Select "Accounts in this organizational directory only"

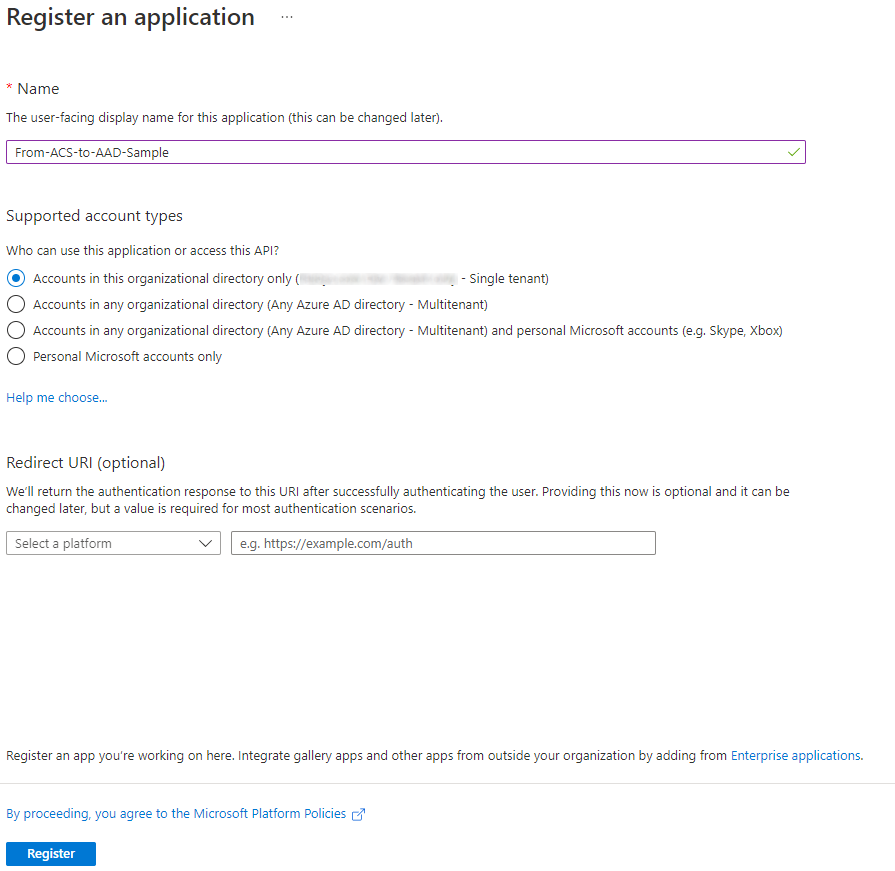(15, 278)
